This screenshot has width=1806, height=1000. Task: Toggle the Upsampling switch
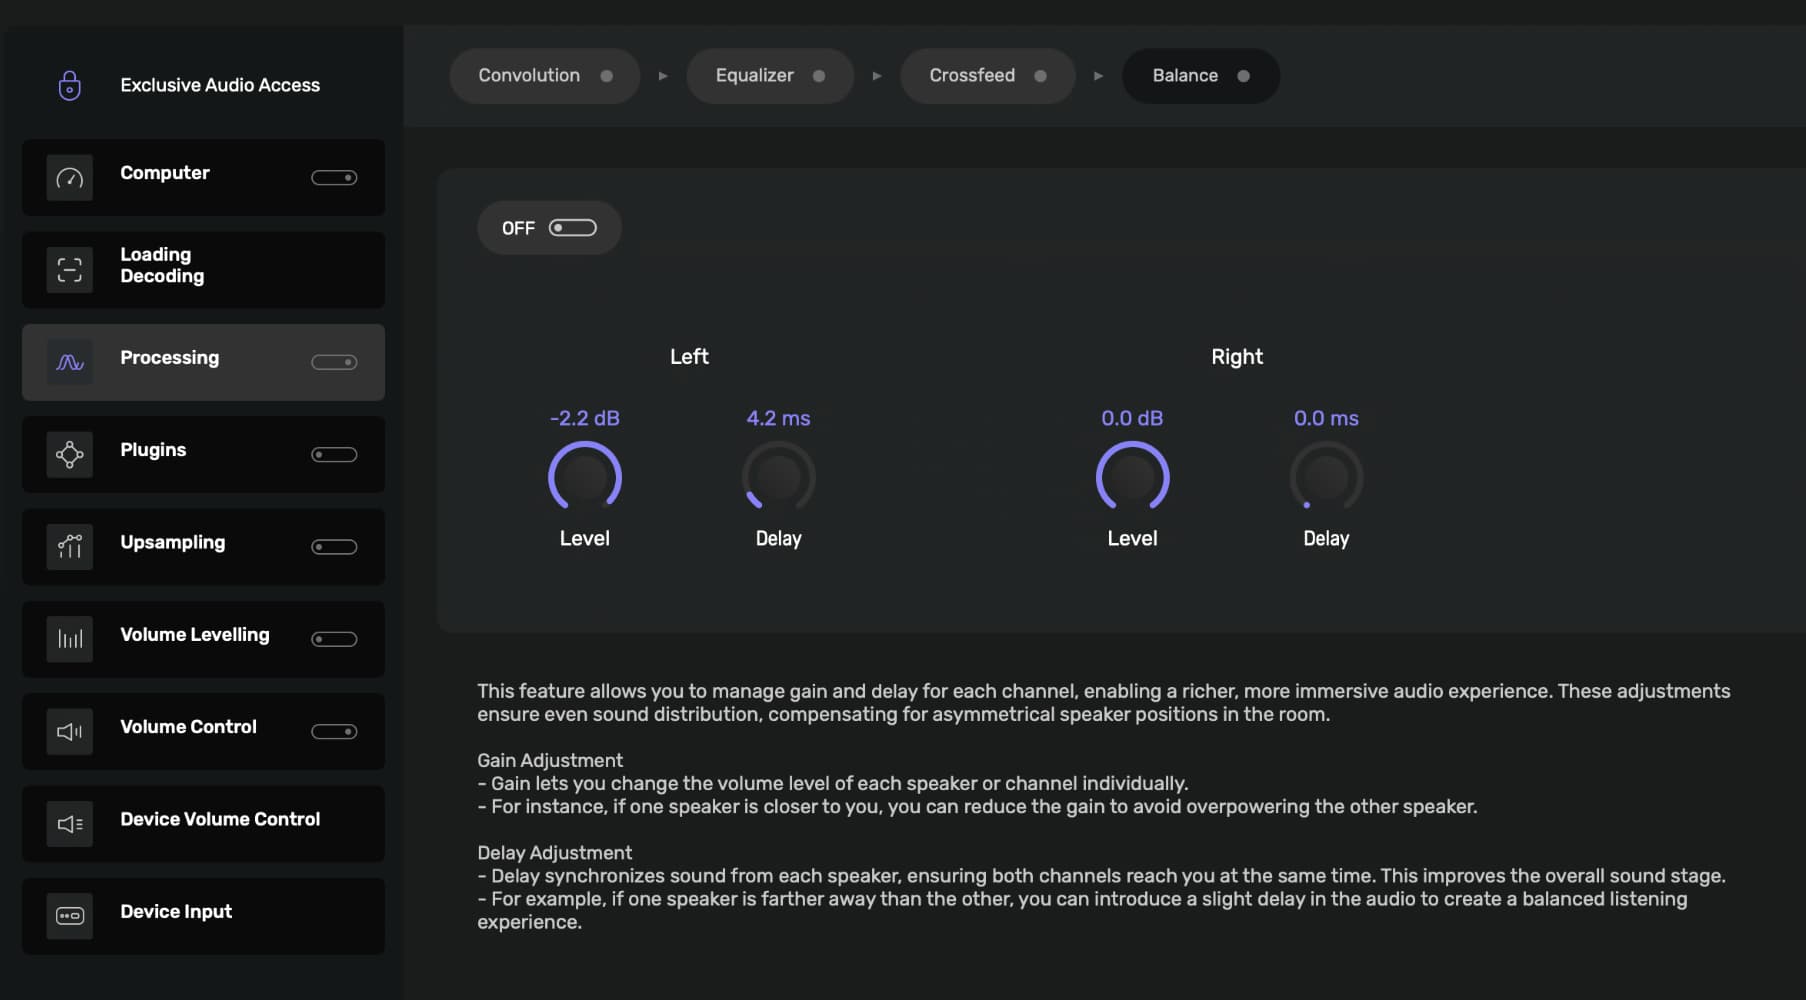334,547
